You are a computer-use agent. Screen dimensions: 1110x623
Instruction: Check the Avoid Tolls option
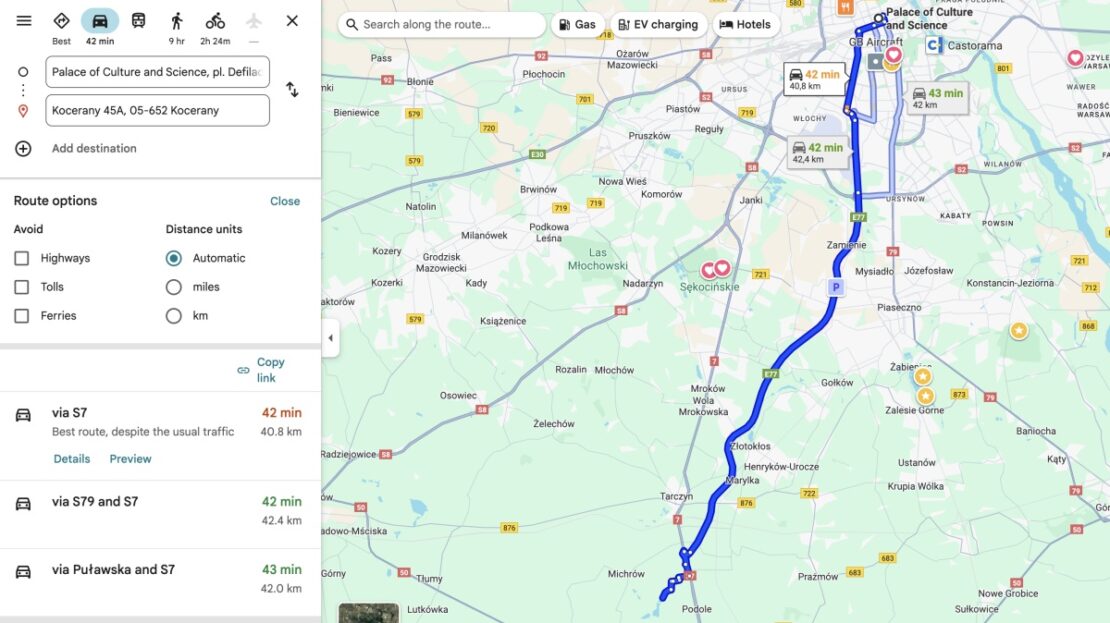pos(22,287)
